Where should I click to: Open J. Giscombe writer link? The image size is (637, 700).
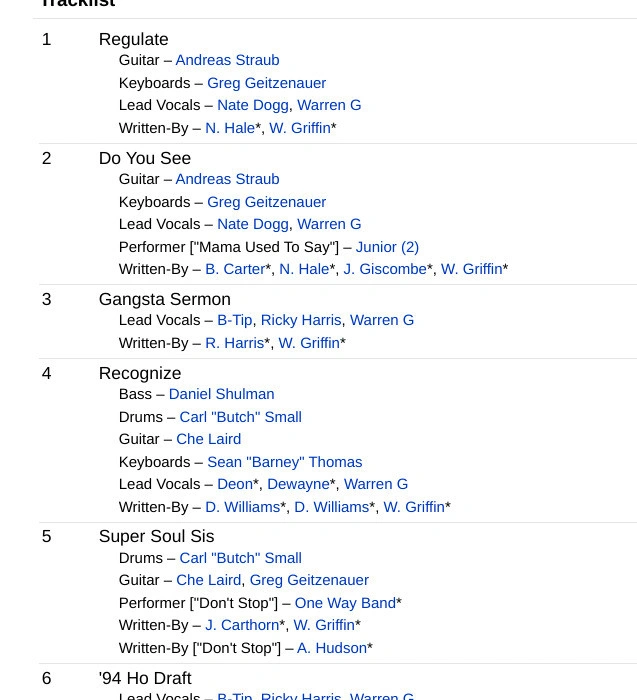coord(385,269)
